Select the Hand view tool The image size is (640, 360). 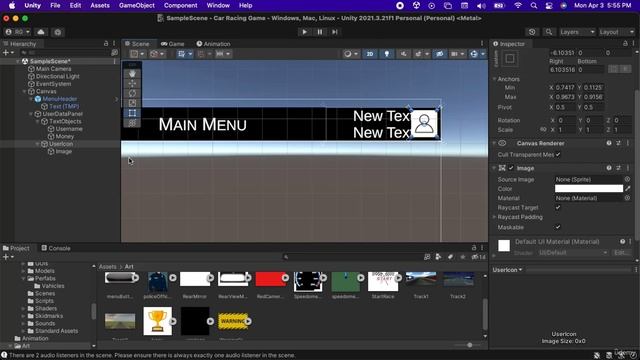click(x=132, y=74)
